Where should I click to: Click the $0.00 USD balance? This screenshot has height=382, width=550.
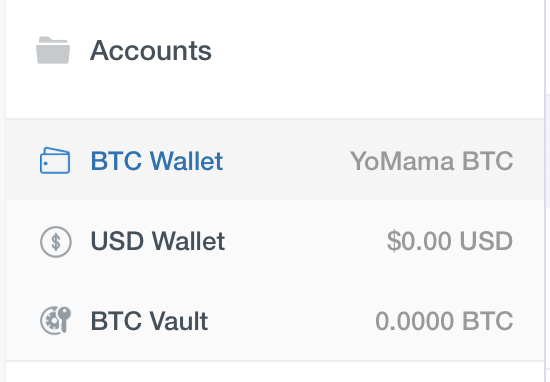(450, 241)
